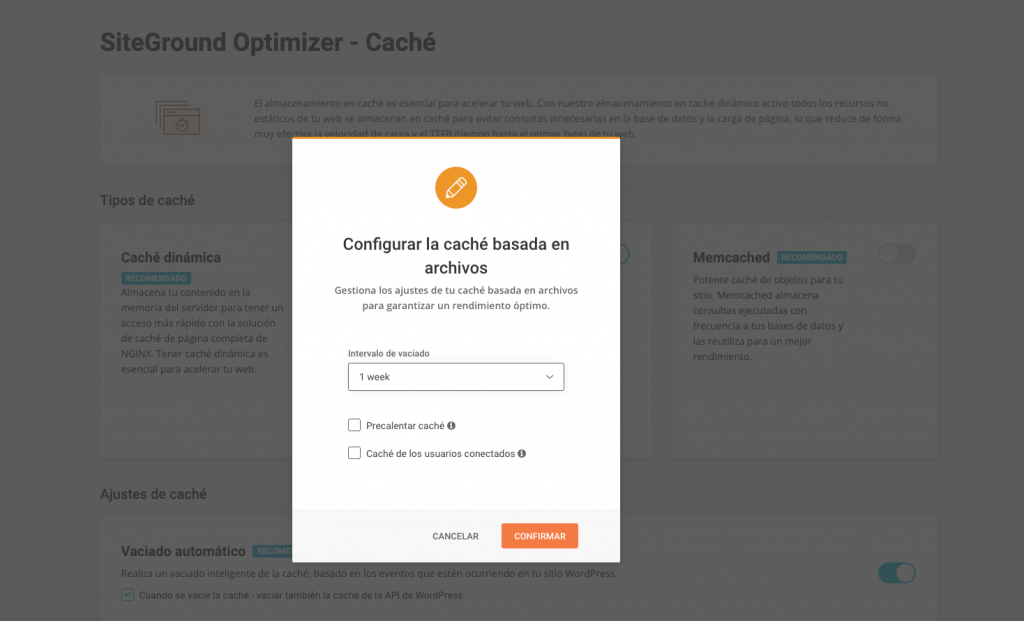Click the cache browser icon in header
The width and height of the screenshot is (1024, 621).
[178, 118]
